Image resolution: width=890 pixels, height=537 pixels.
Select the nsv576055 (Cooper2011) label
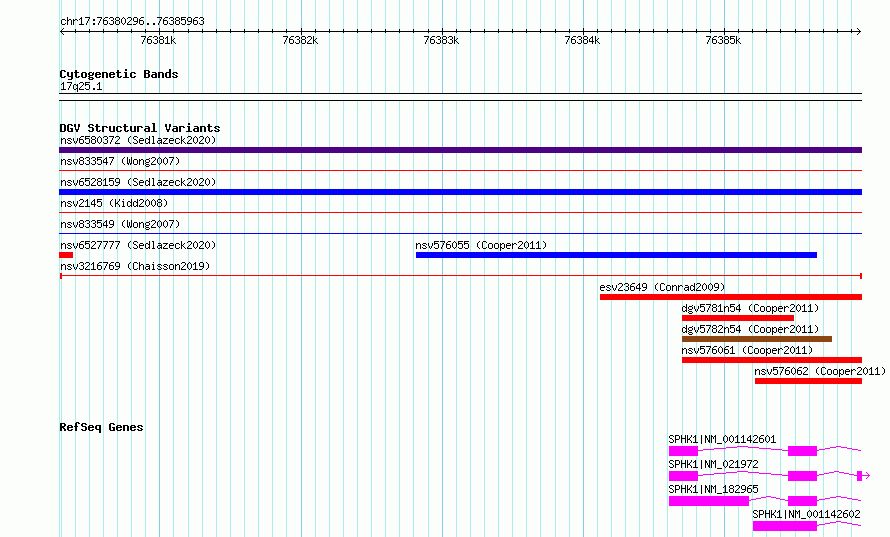(481, 245)
